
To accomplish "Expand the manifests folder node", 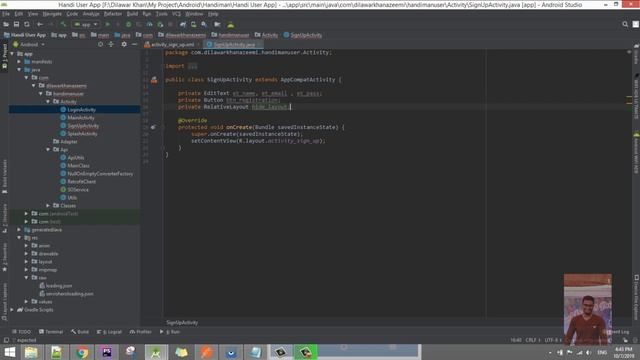I will (19, 62).
